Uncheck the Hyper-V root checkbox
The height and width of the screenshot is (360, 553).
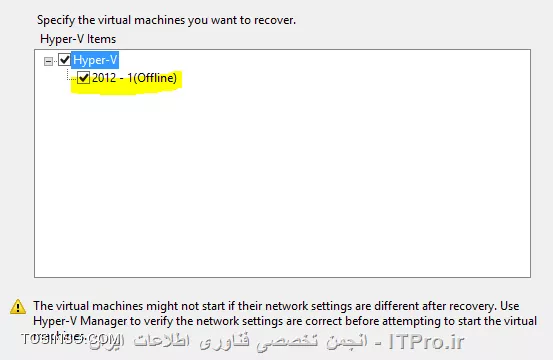[65, 60]
